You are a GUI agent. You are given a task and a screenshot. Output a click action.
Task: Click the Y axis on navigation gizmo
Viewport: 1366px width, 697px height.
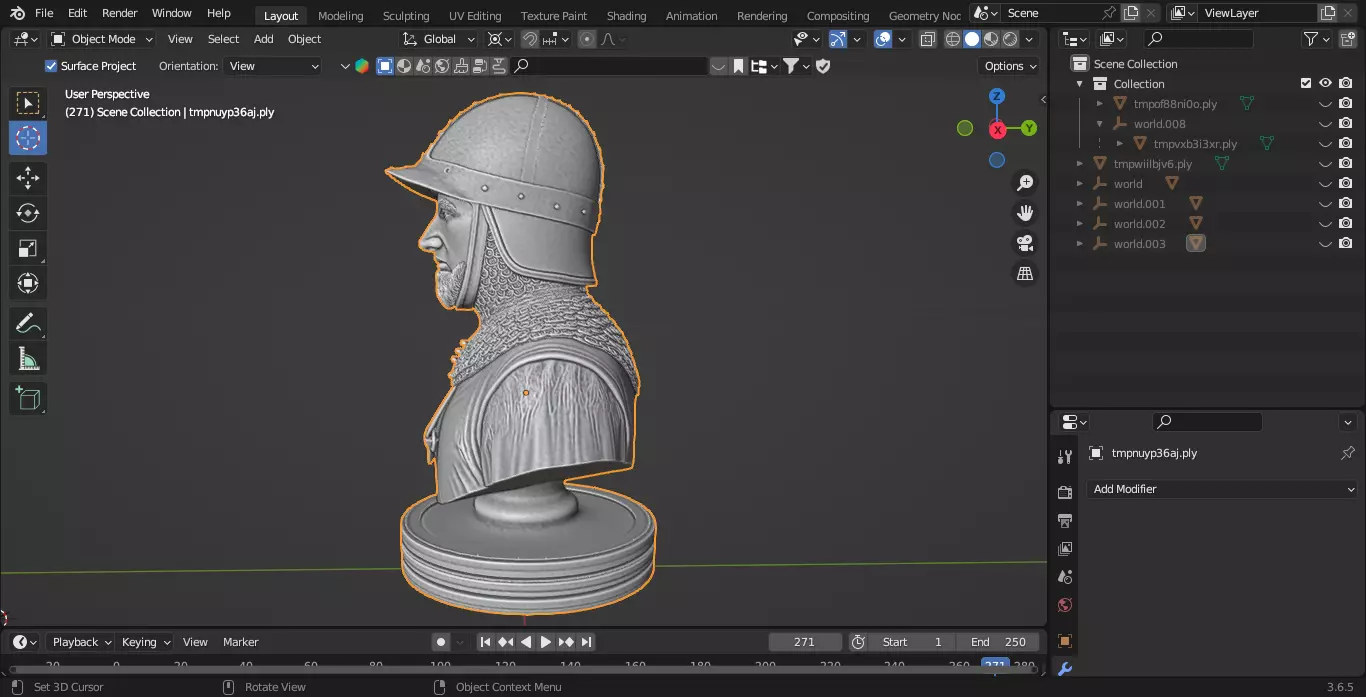[x=1029, y=128]
